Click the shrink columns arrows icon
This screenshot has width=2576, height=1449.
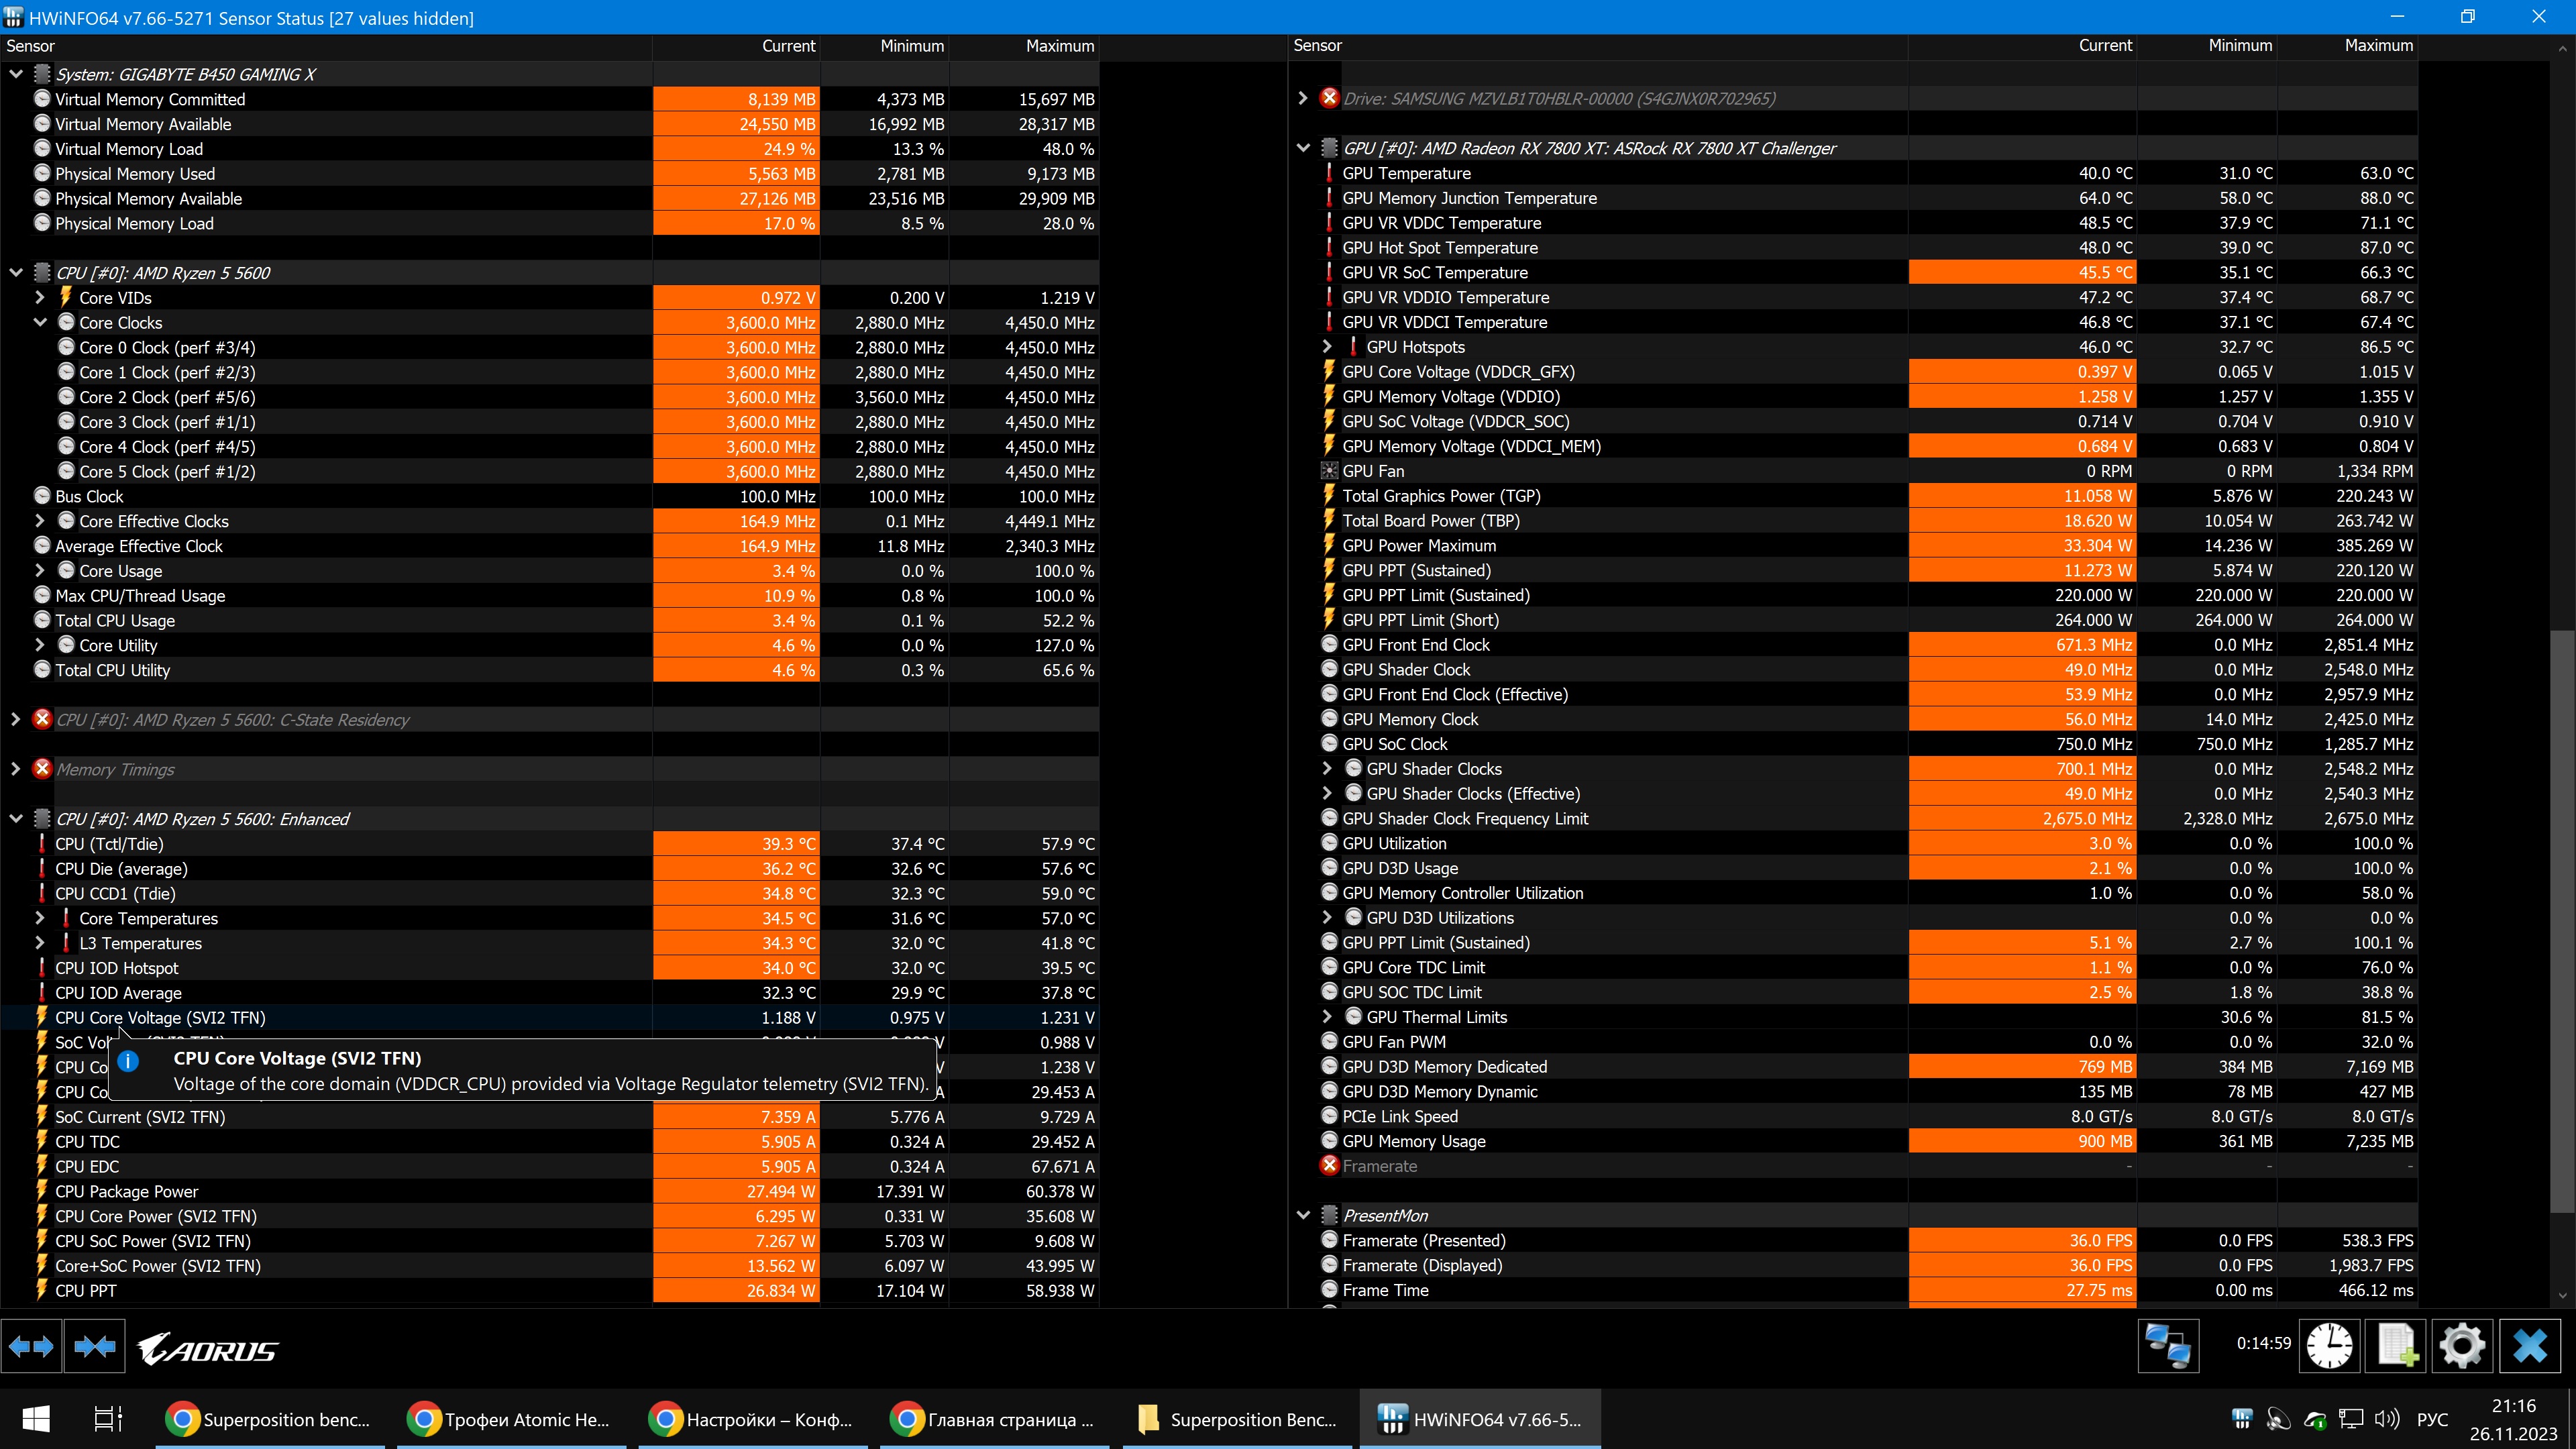(x=95, y=1347)
